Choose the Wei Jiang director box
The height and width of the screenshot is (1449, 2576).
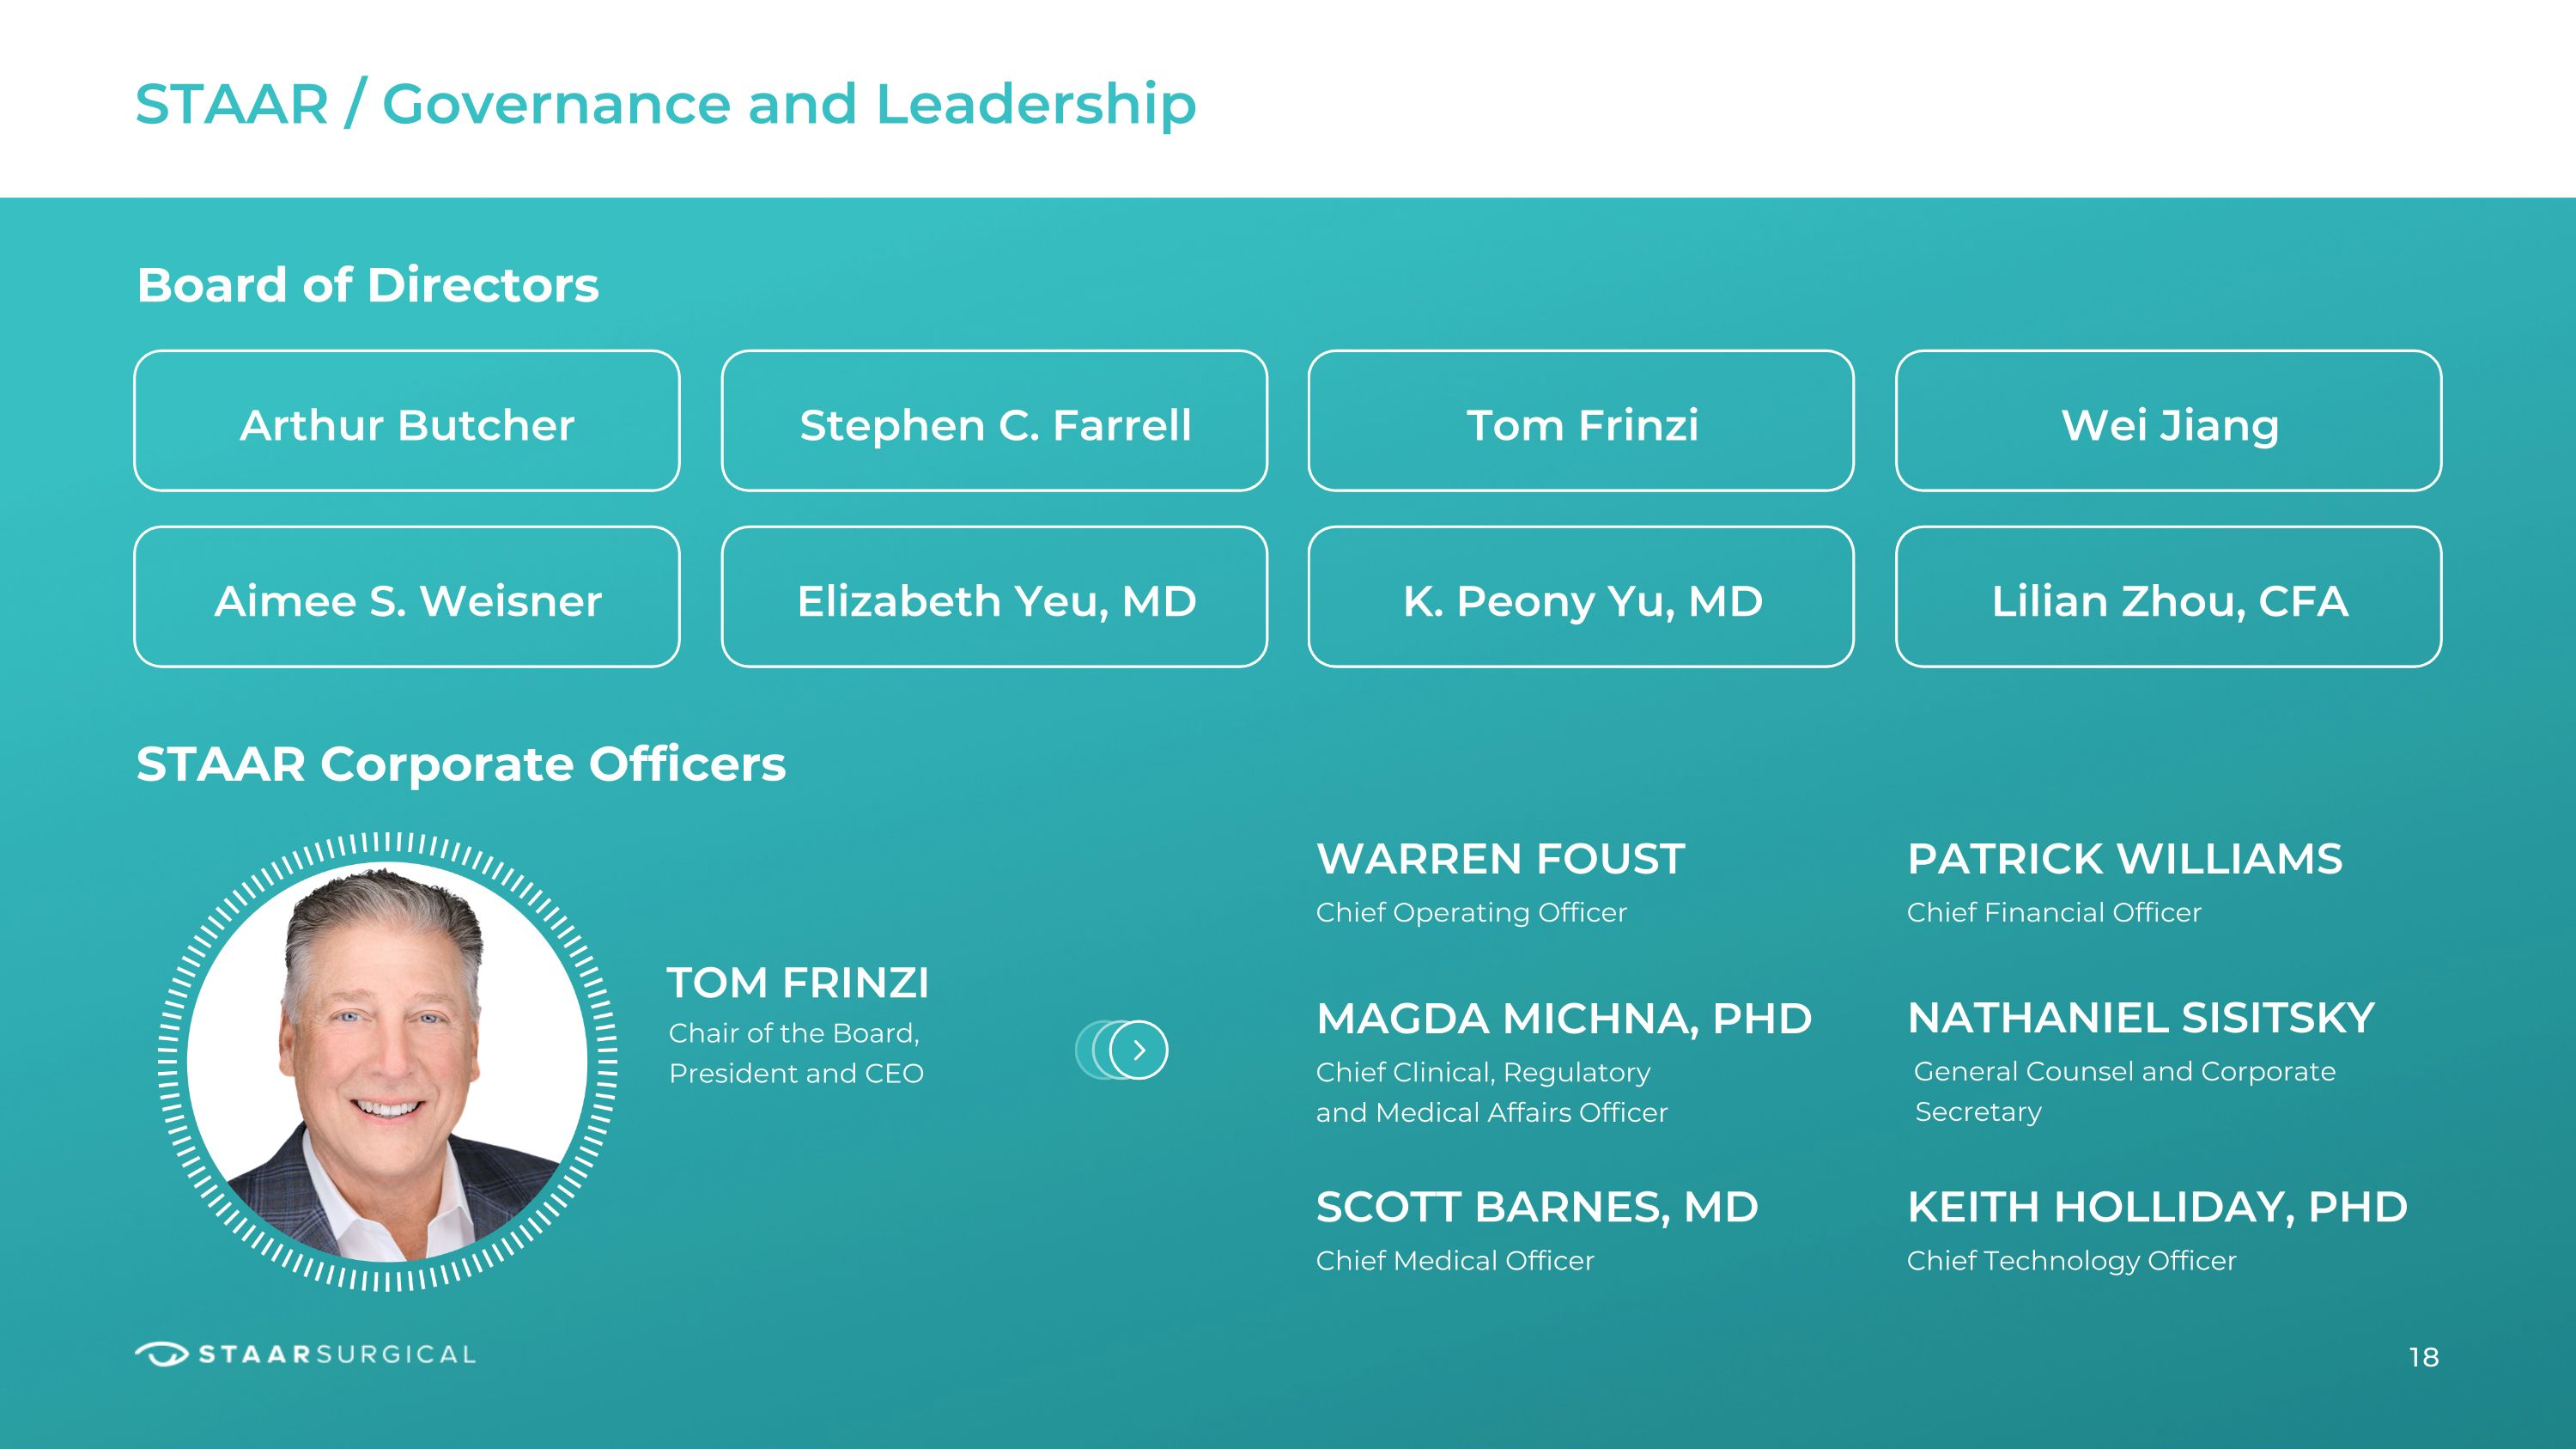pyautogui.click(x=2168, y=421)
